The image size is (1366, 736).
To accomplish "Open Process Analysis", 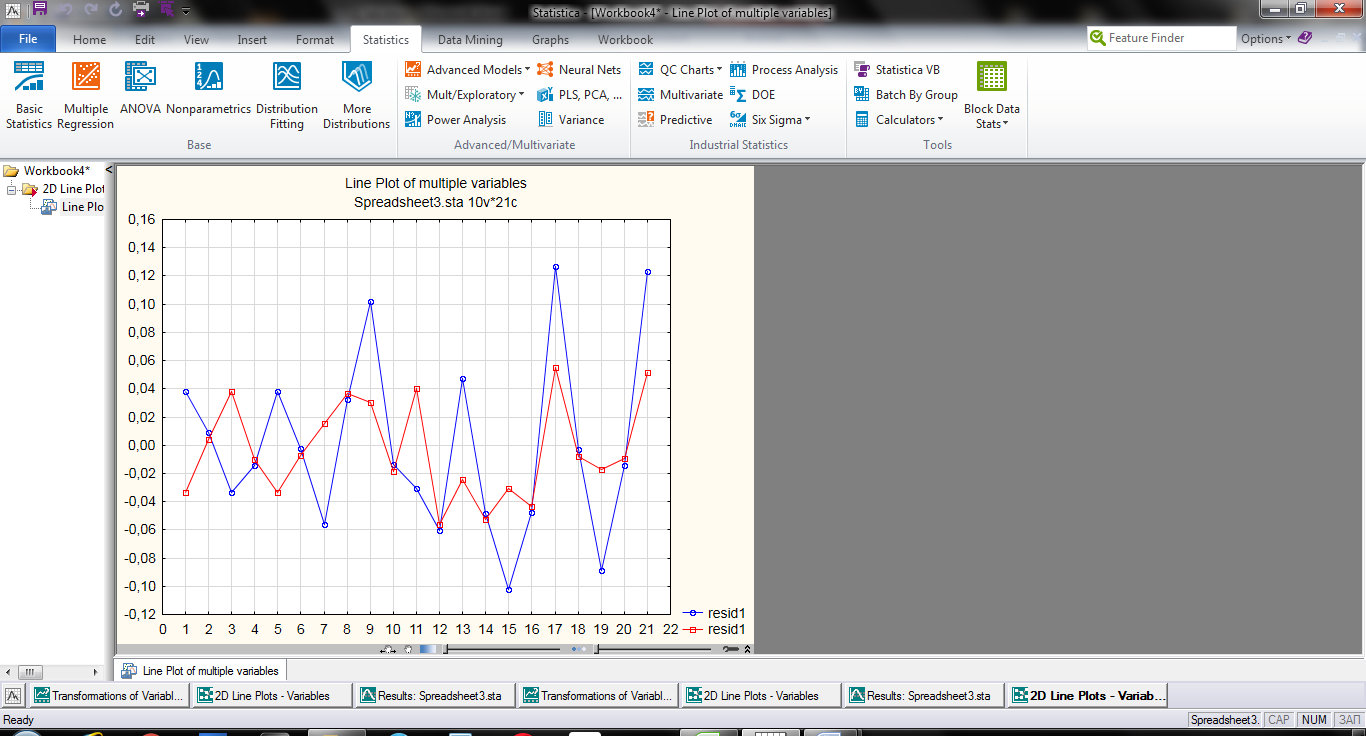I will [x=784, y=70].
